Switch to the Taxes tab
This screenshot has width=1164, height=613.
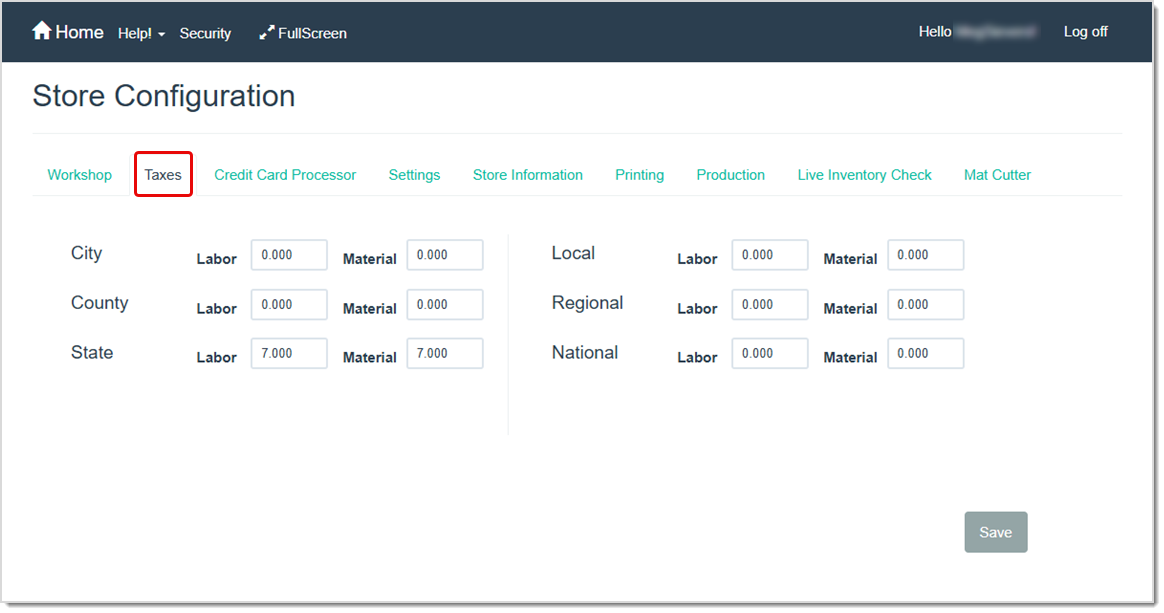[163, 174]
